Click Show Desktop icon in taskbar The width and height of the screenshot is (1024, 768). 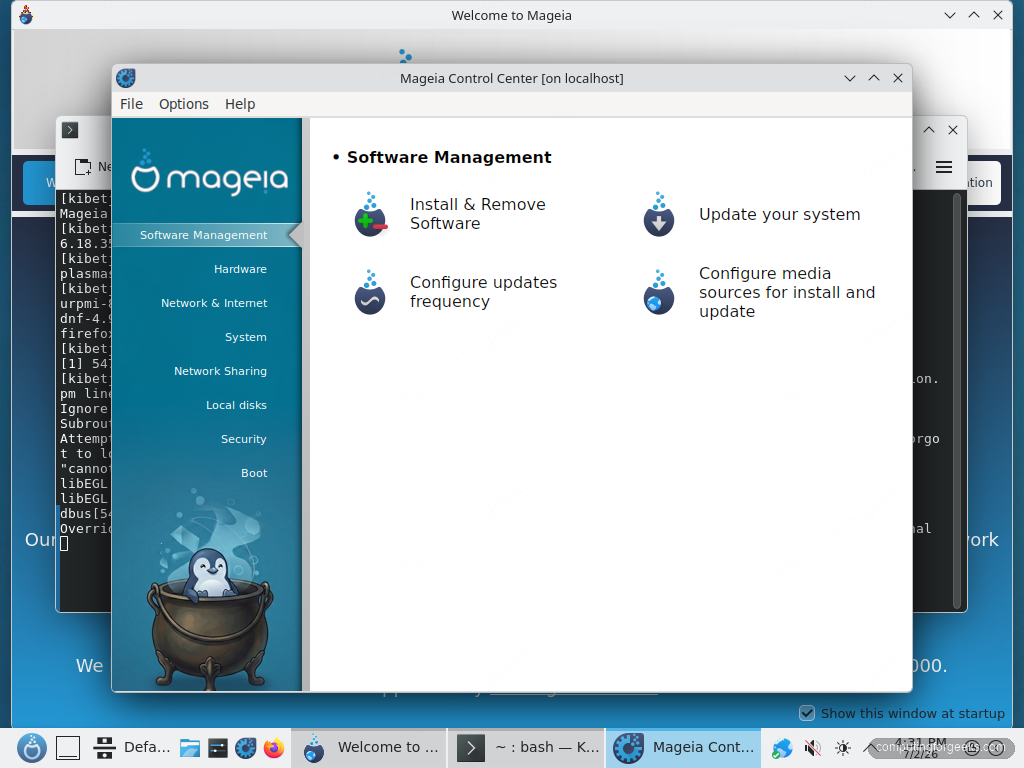pos(68,748)
